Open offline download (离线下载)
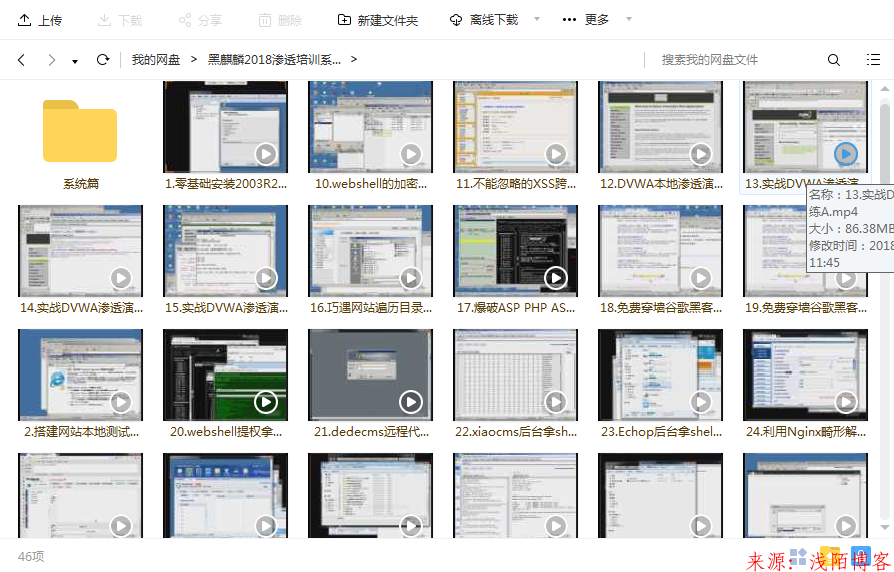This screenshot has height=572, width=894. [484, 20]
